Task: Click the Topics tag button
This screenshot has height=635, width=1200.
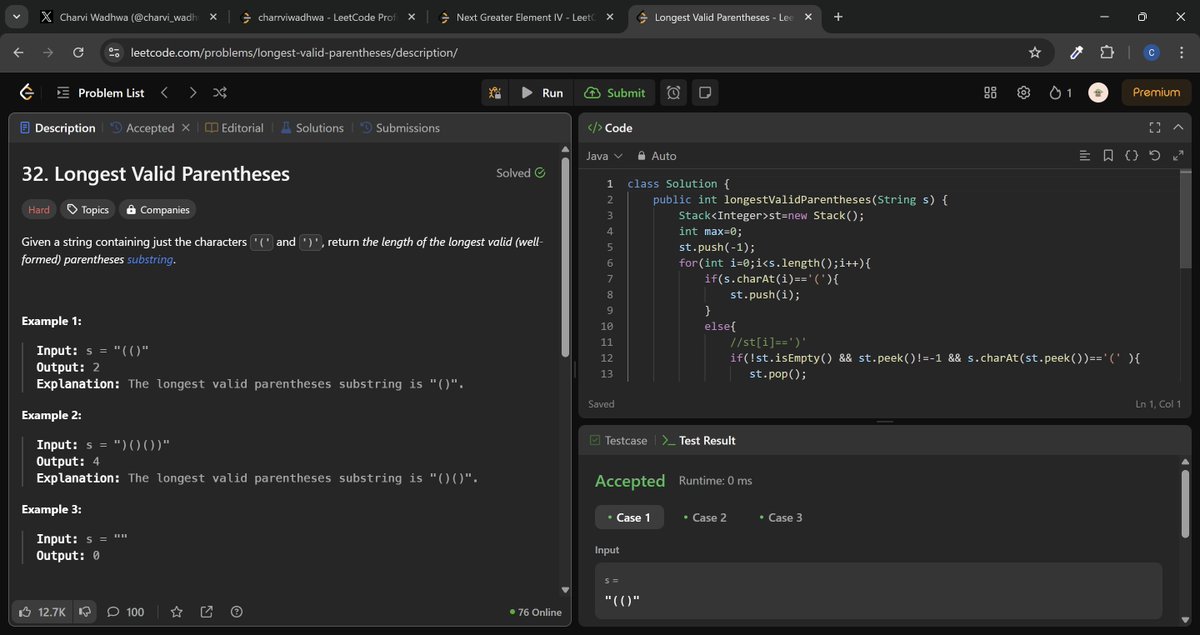Action: 88,210
